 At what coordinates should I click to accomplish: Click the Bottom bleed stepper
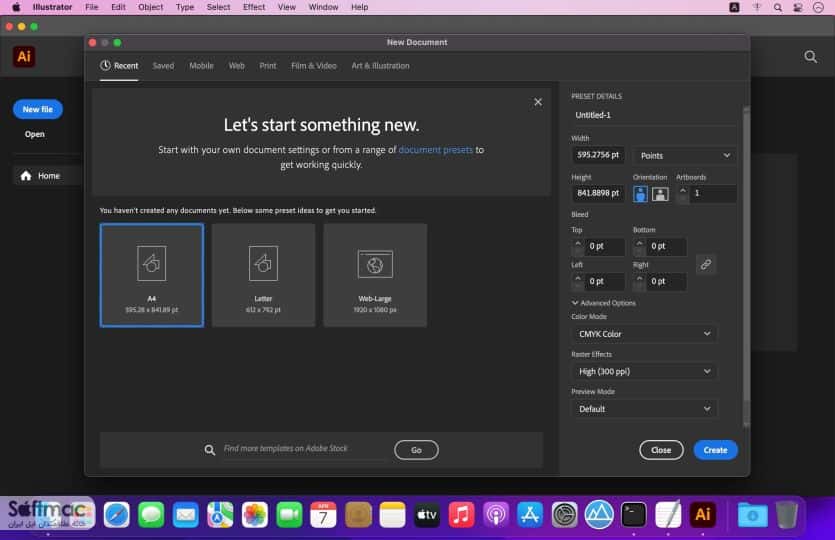(x=640, y=247)
